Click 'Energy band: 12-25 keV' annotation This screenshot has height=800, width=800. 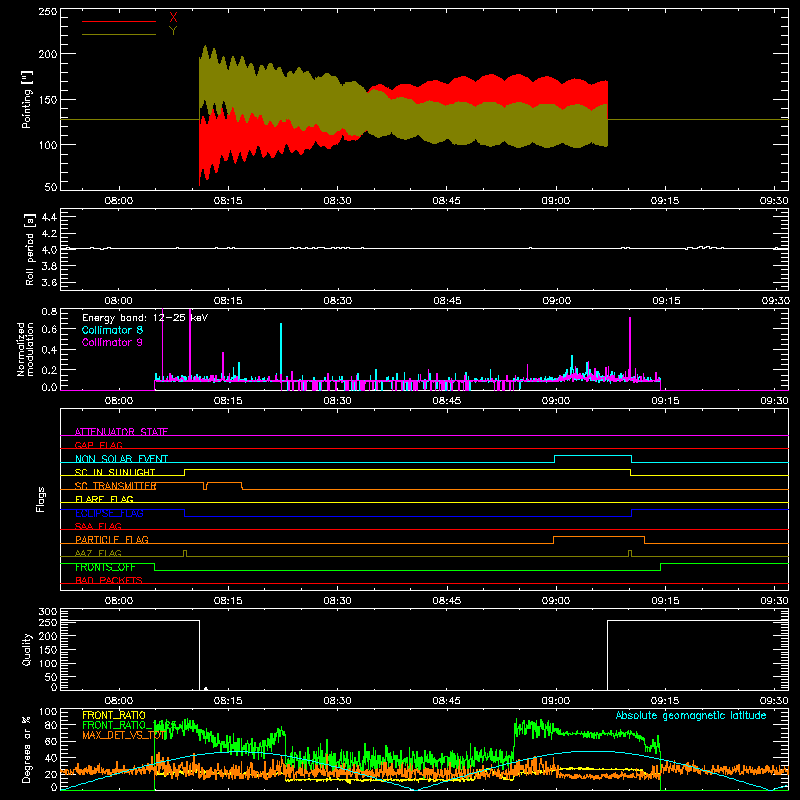coord(145,318)
